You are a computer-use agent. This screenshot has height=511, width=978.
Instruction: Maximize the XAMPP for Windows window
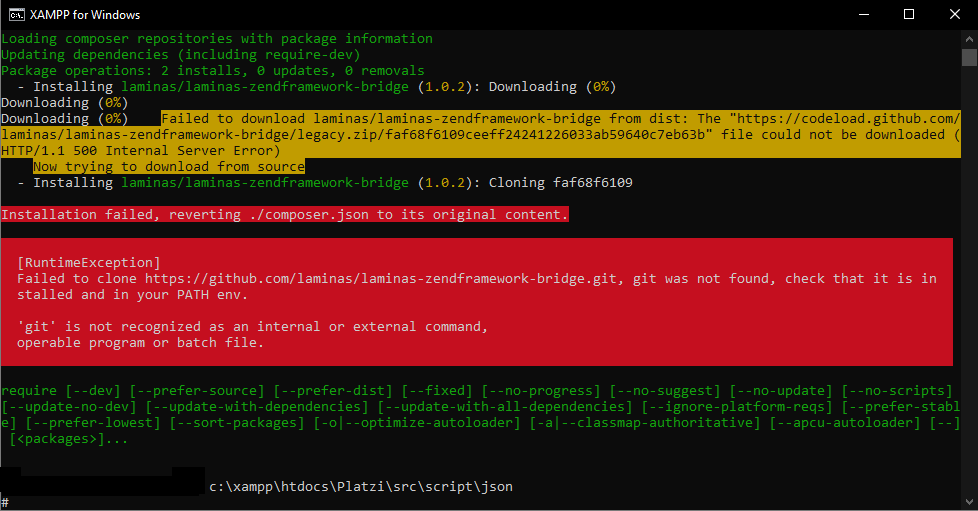(x=909, y=14)
